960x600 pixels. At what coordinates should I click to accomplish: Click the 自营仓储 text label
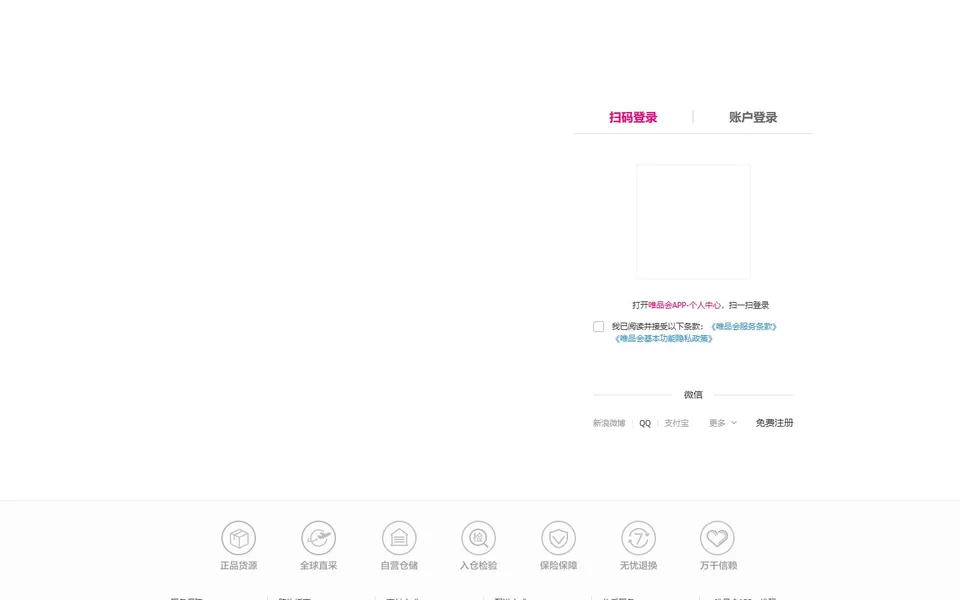coord(399,566)
